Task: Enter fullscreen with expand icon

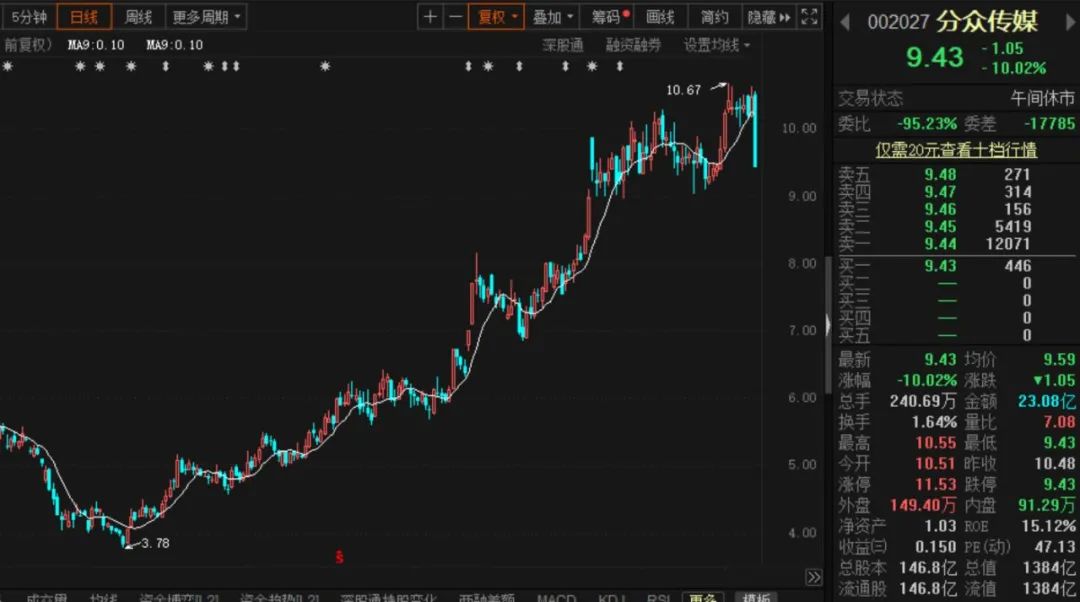Action: [x=810, y=17]
